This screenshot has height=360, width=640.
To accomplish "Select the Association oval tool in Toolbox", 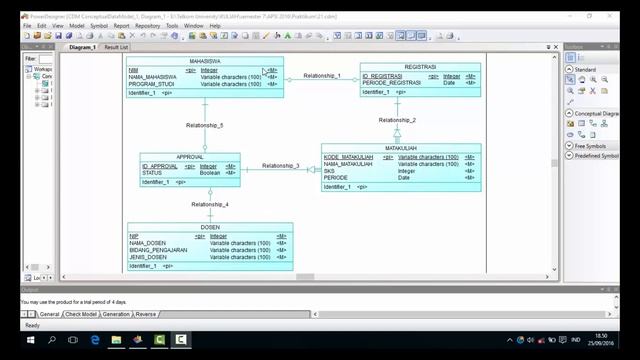I will [570, 135].
